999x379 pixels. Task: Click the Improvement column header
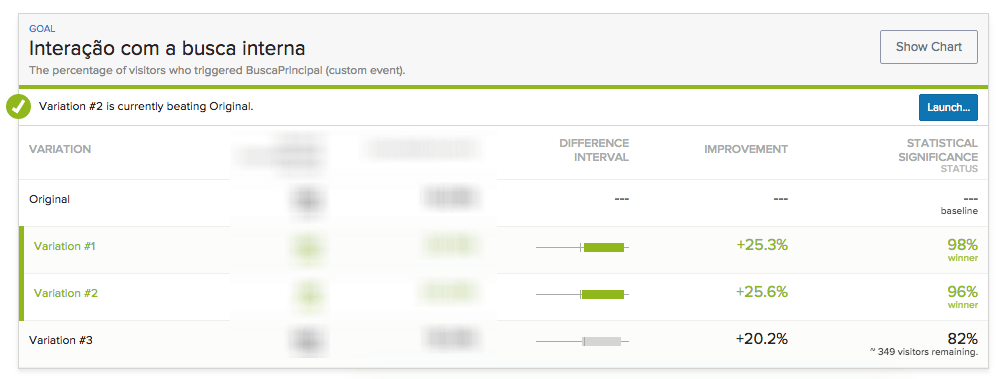[746, 149]
